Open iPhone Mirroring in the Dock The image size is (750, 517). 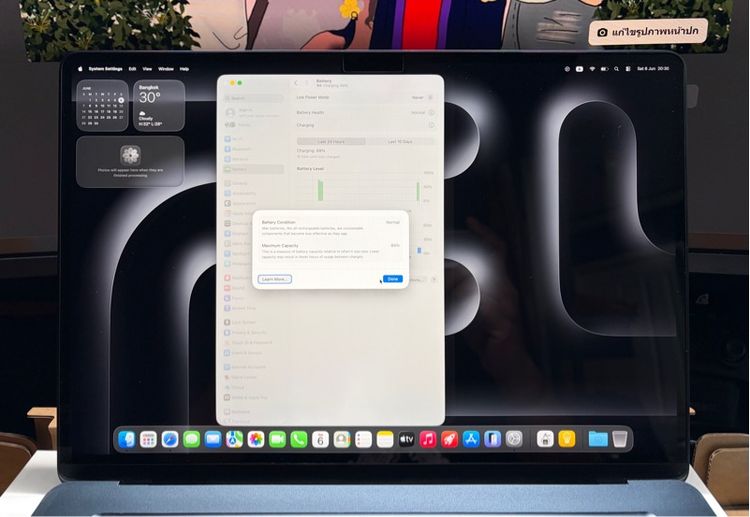493,439
